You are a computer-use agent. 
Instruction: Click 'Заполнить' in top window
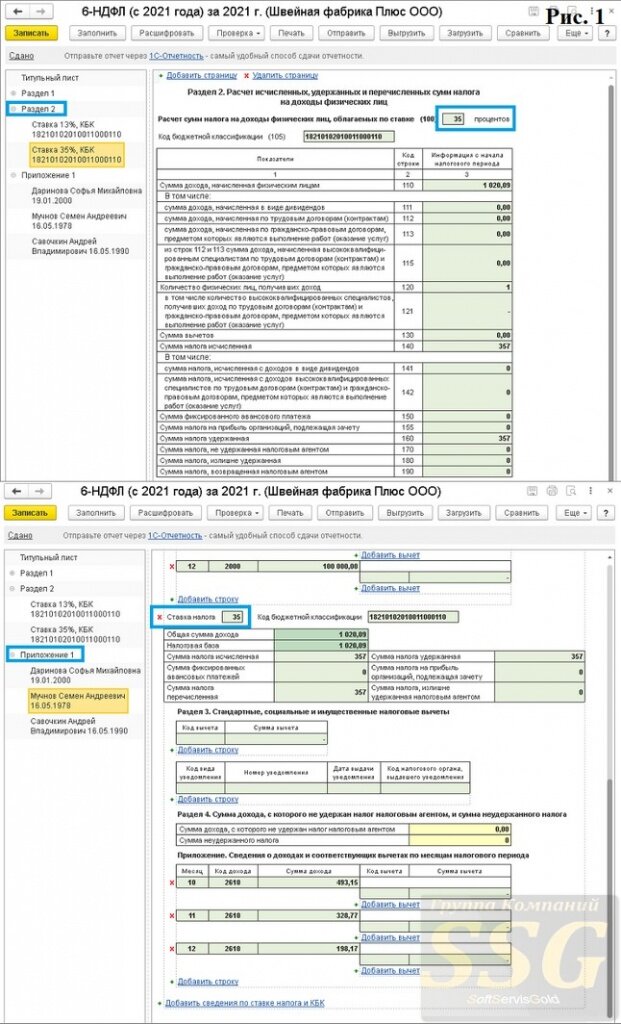pos(97,33)
